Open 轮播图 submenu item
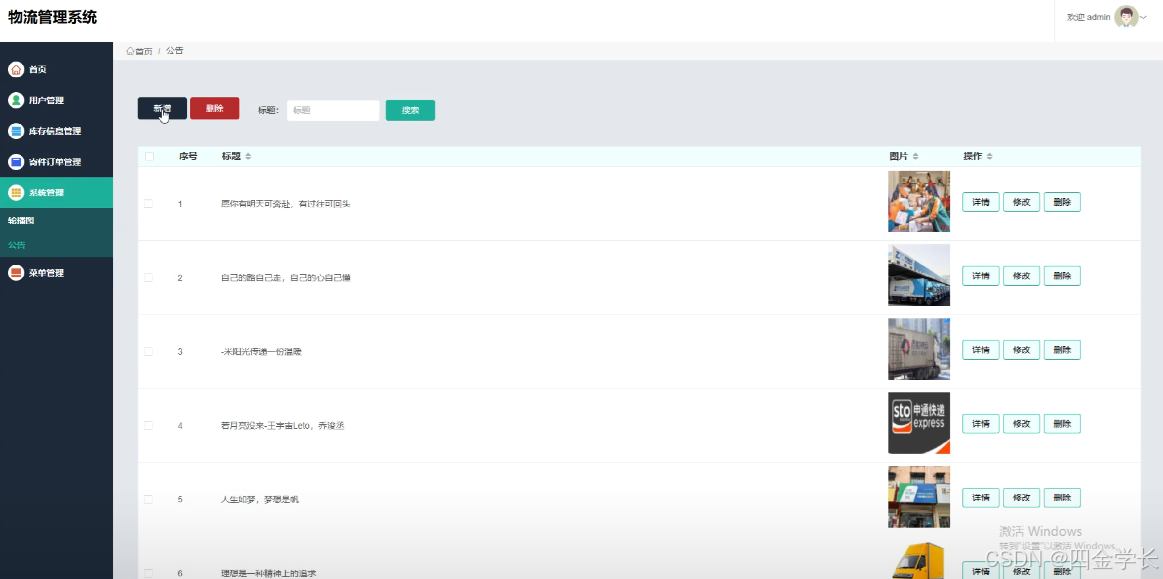Viewport: 1163px width, 579px height. [x=56, y=220]
